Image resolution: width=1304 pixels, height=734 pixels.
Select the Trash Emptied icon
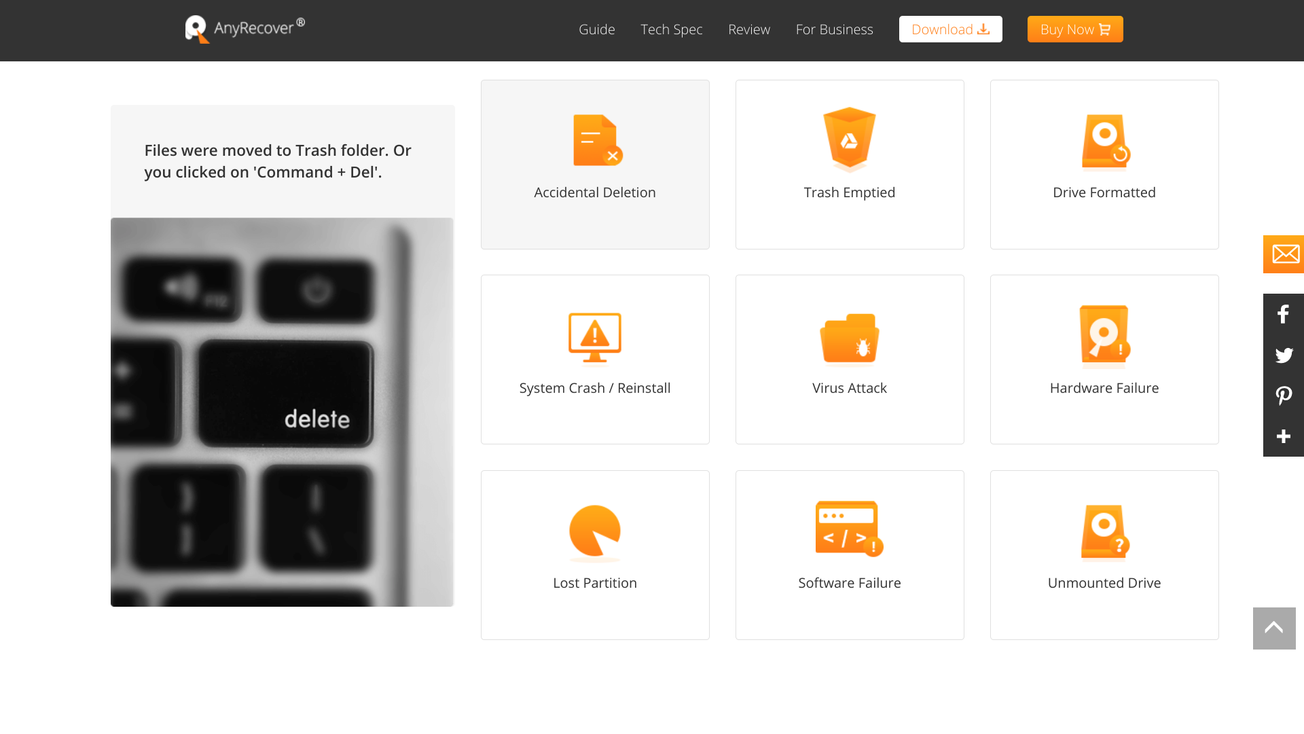pyautogui.click(x=849, y=139)
